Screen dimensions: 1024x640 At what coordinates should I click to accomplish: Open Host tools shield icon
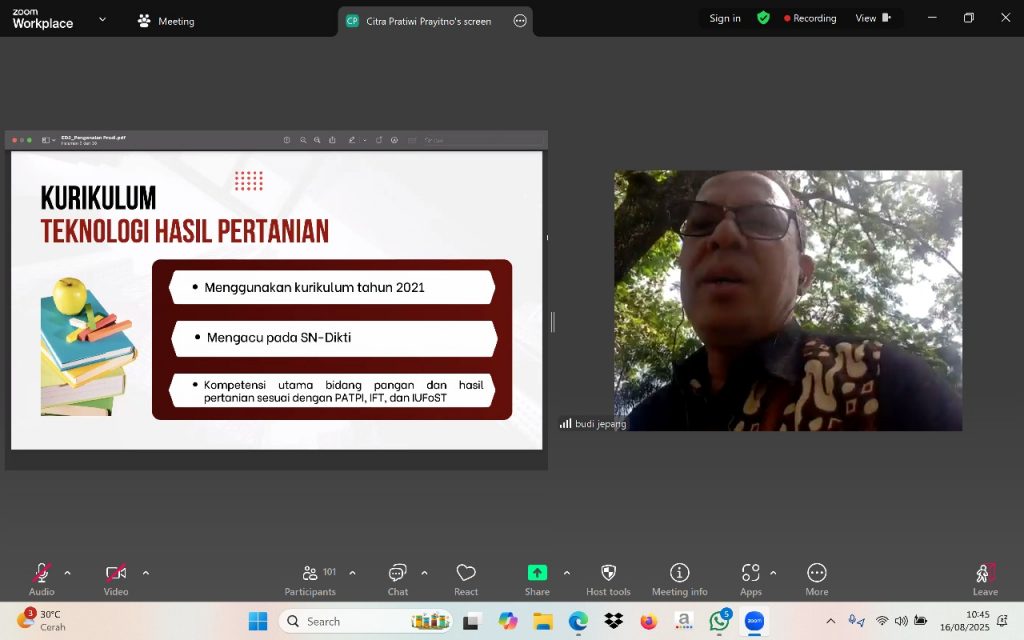pos(608,579)
